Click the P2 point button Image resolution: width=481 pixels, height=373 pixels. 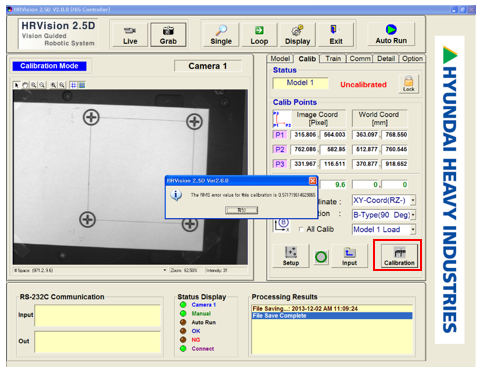(x=280, y=150)
